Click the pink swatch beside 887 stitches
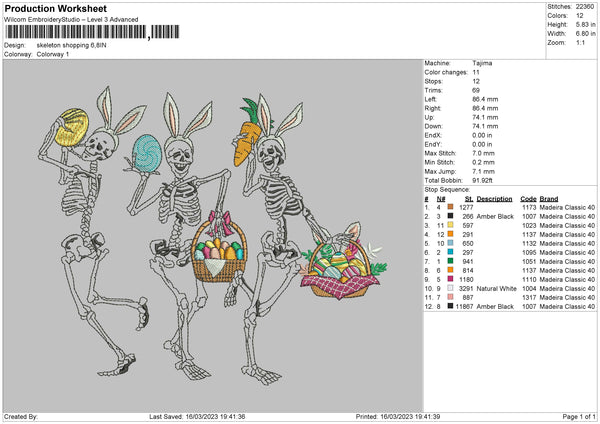Image resolution: width=600 pixels, height=424 pixels. [450, 297]
